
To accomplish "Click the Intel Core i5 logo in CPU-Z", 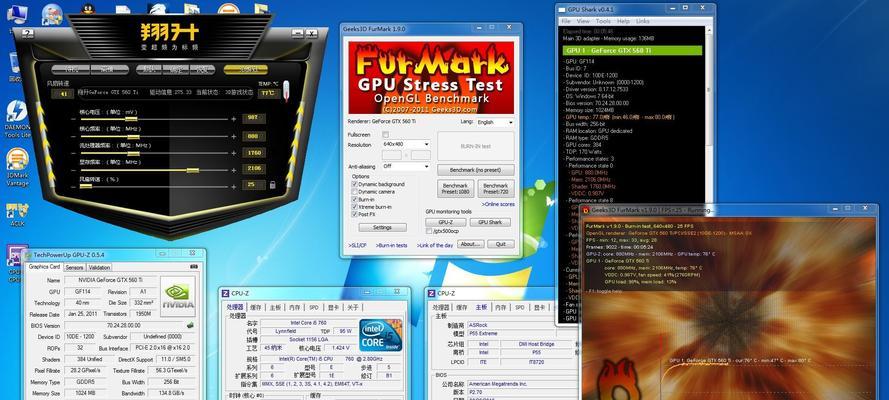I will [380, 335].
